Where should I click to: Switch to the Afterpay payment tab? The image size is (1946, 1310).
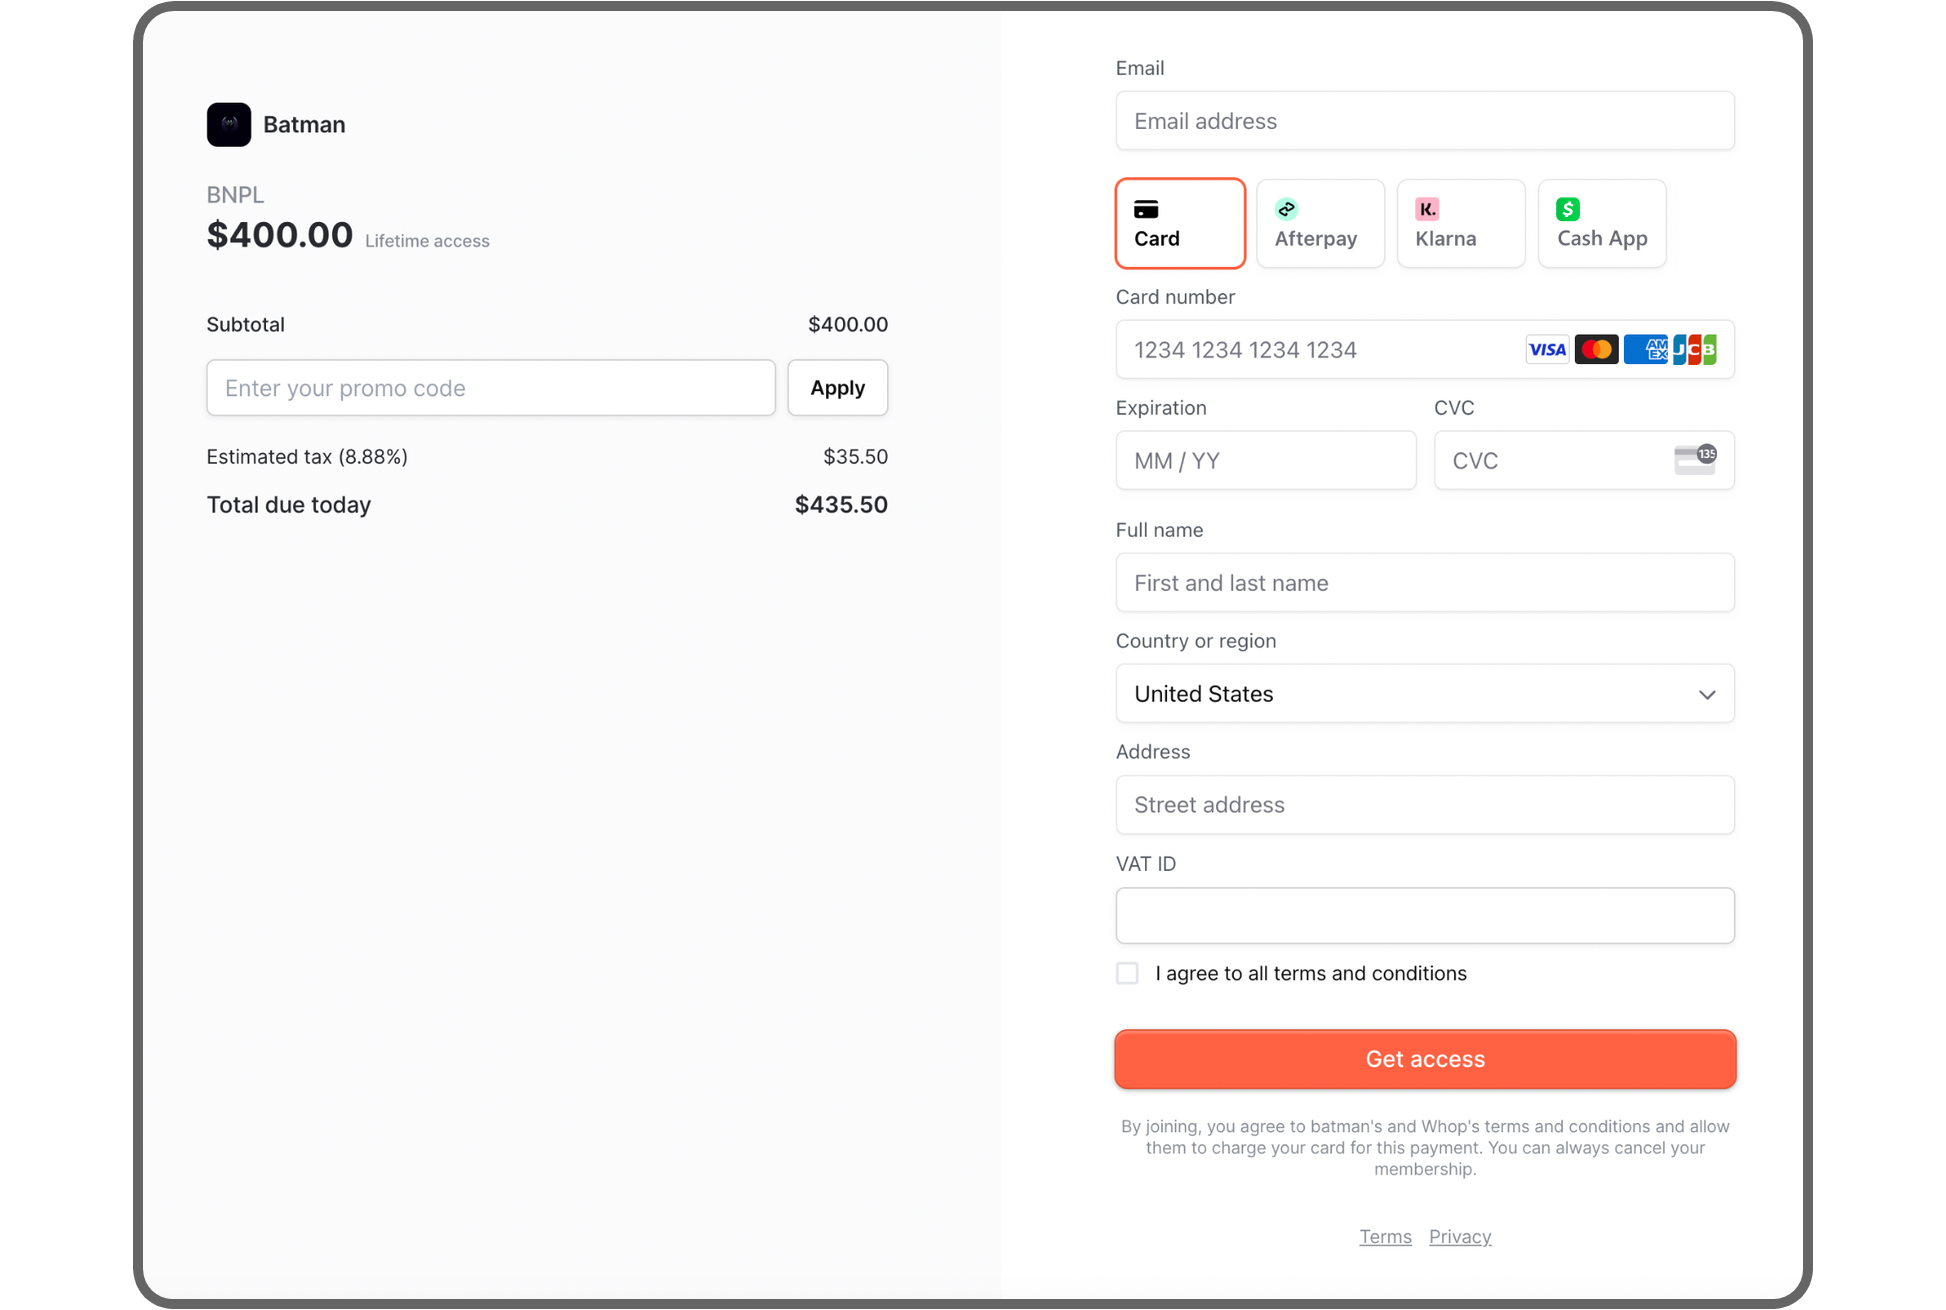point(1320,224)
